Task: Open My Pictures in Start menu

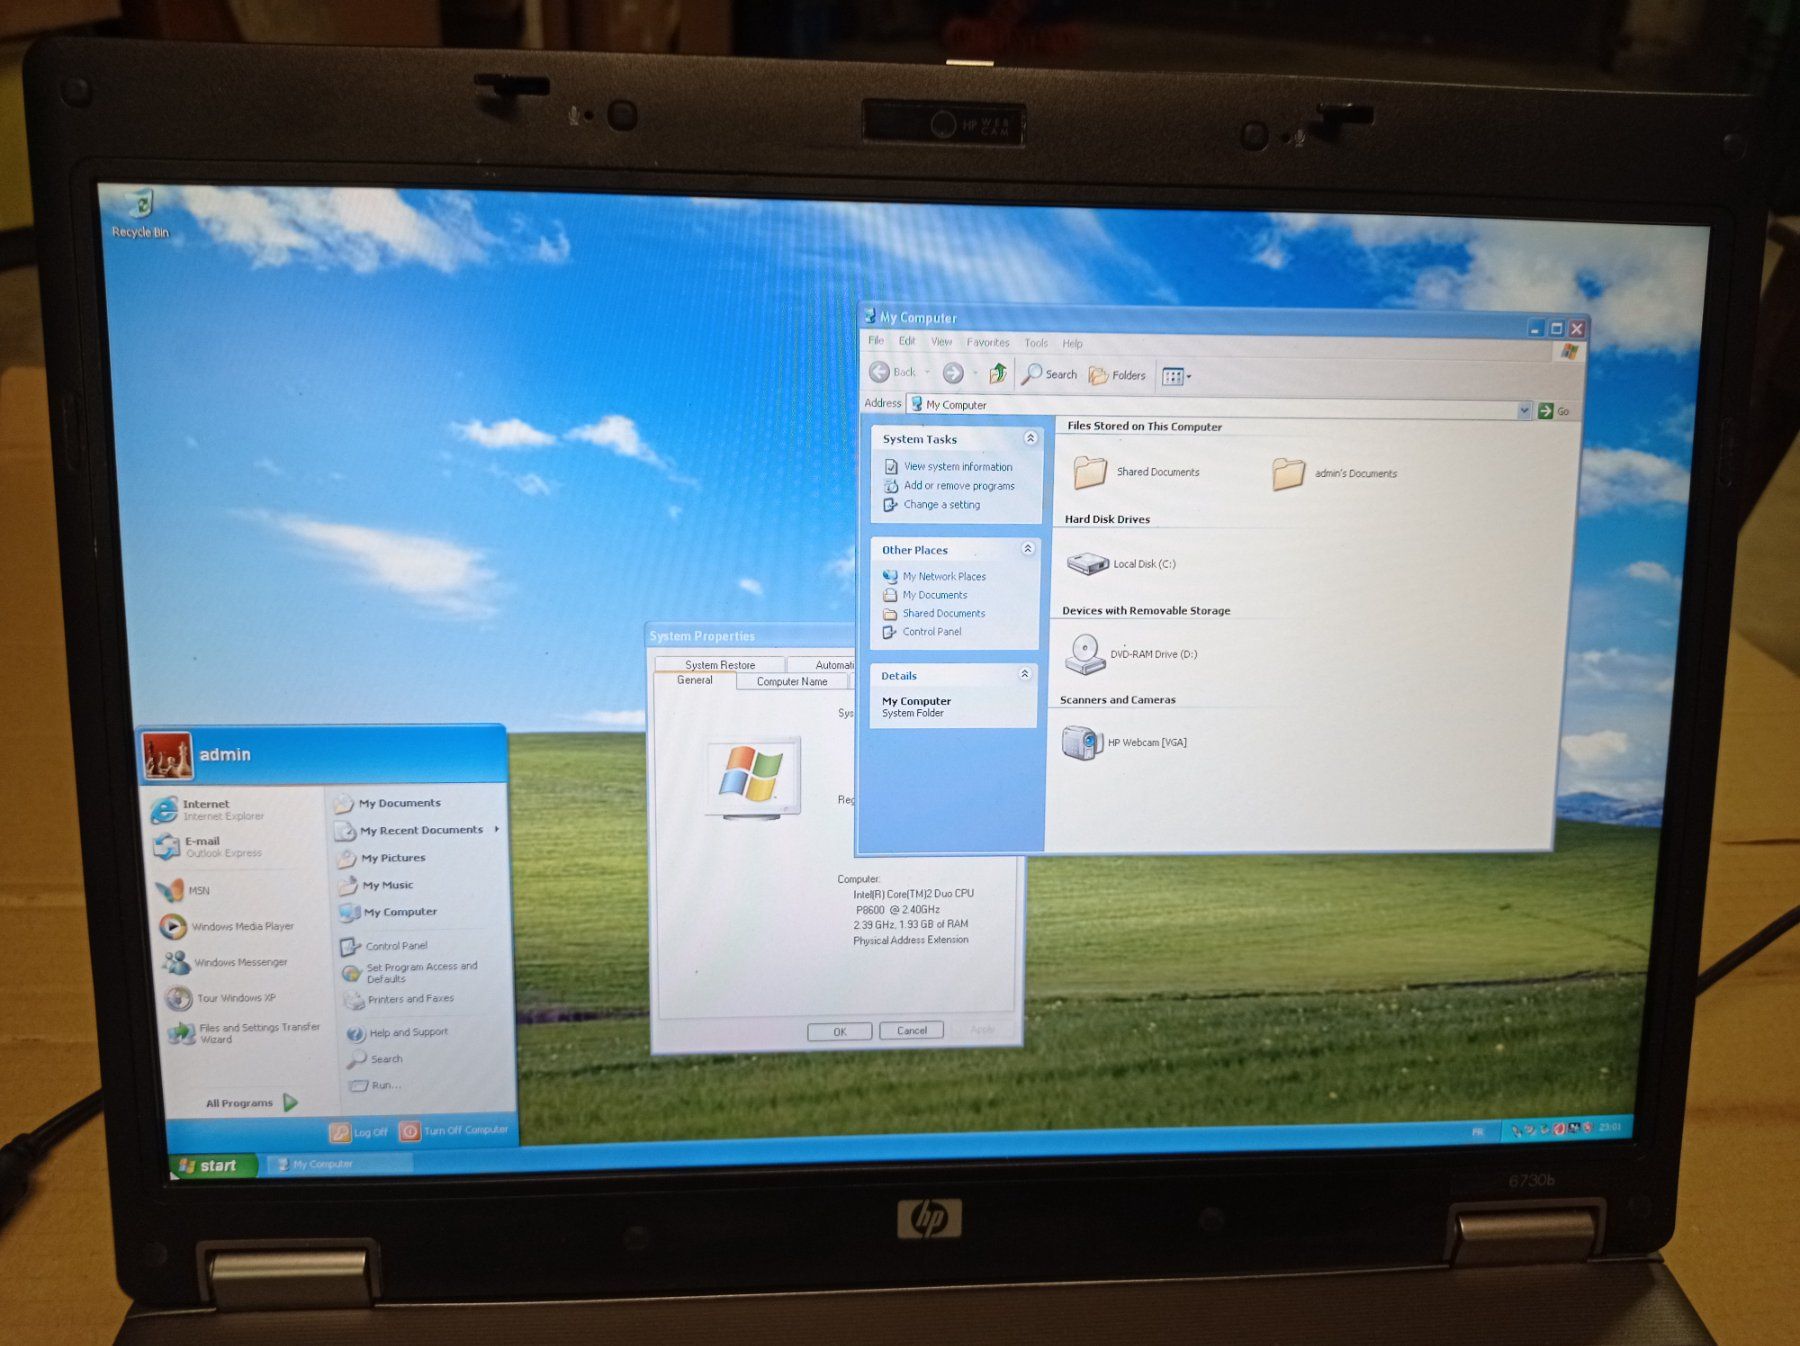Action: pos(382,857)
